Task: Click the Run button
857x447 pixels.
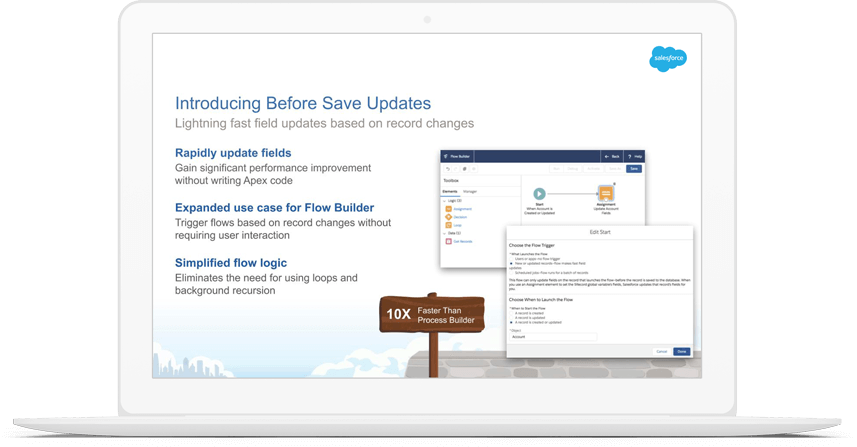Action: [x=556, y=169]
